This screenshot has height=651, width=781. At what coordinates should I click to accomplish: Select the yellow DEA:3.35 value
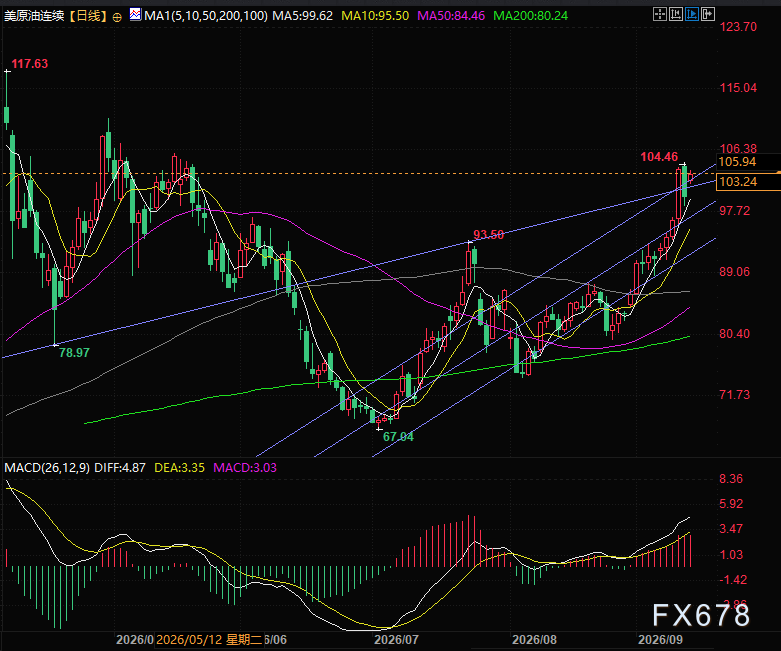(179, 468)
